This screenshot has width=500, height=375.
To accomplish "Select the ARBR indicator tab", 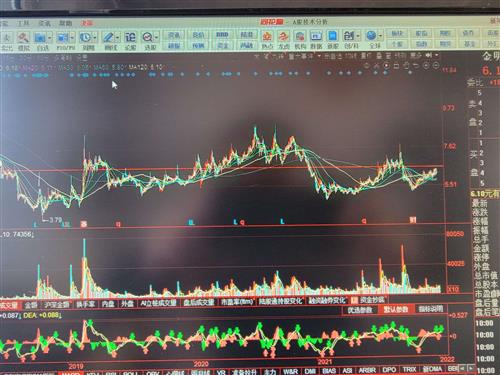I will (367, 370).
